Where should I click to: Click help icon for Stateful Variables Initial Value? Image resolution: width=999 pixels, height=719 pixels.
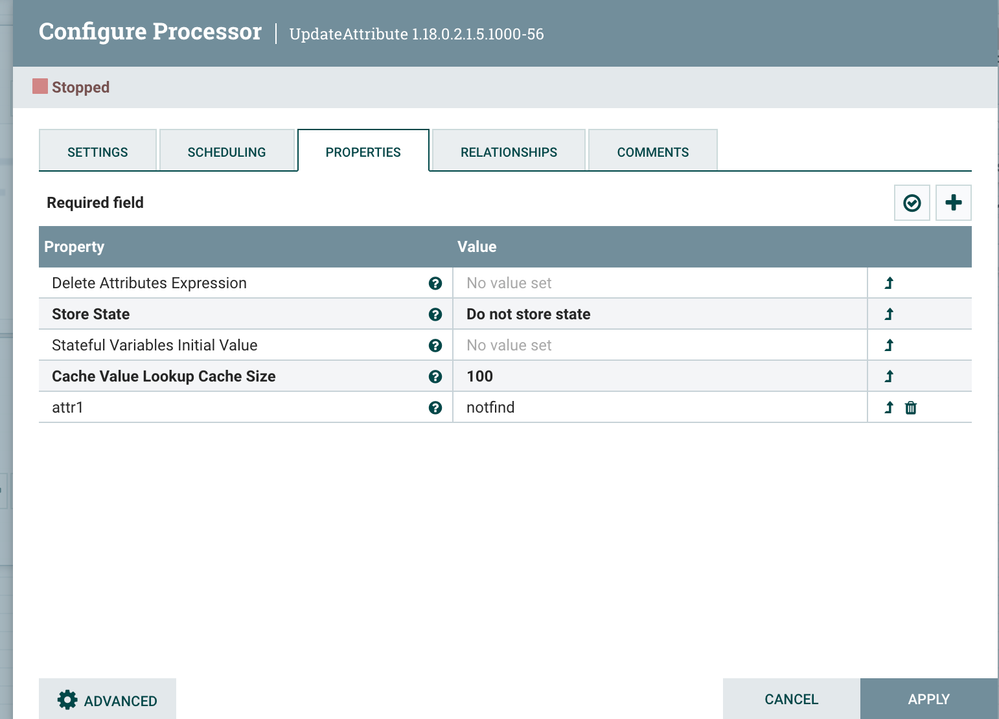coord(435,346)
